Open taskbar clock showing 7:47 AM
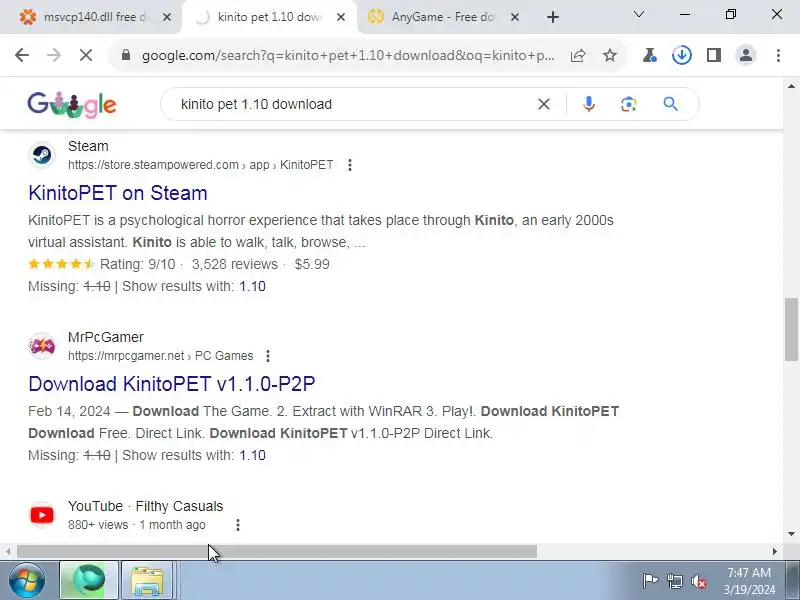Viewport: 800px width, 600px height. point(749,581)
